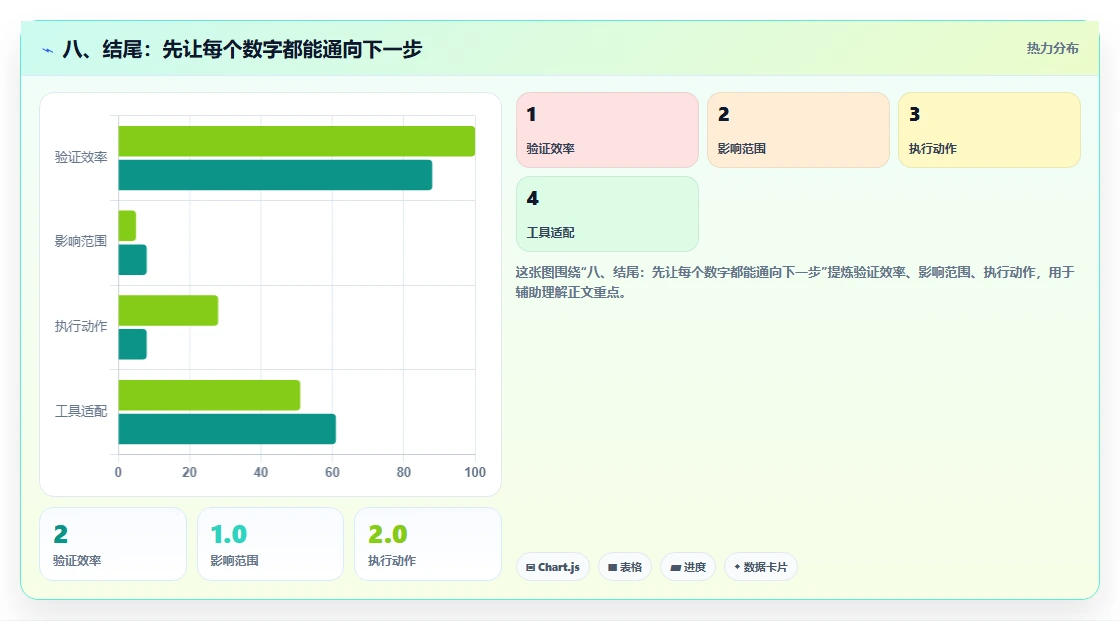Screen dimensions: 1120x621
Task: Click the x-axis value 0
Action: click(119, 472)
